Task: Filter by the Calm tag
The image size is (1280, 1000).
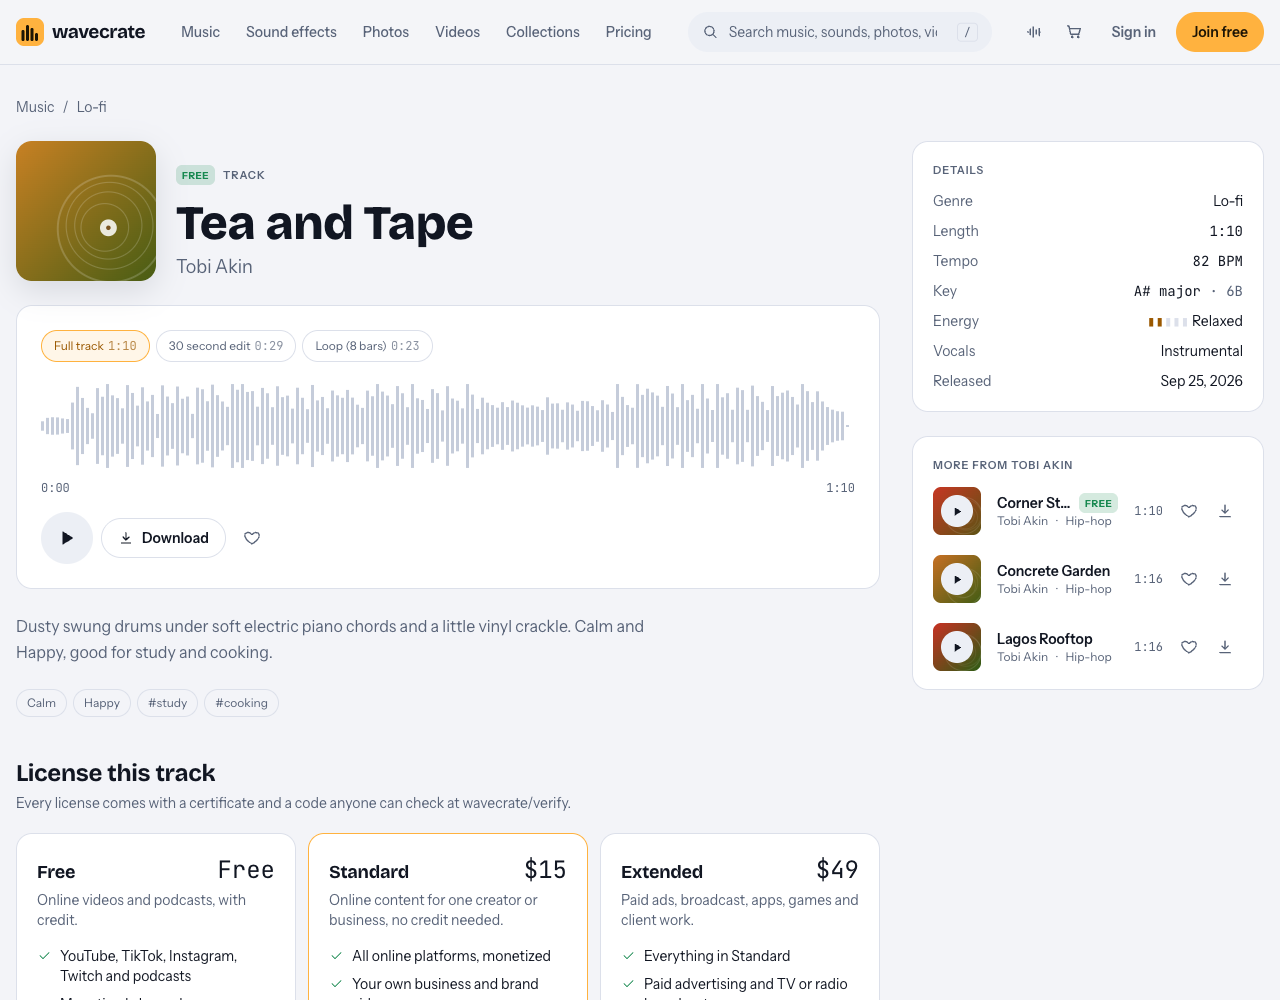Action: tap(41, 703)
